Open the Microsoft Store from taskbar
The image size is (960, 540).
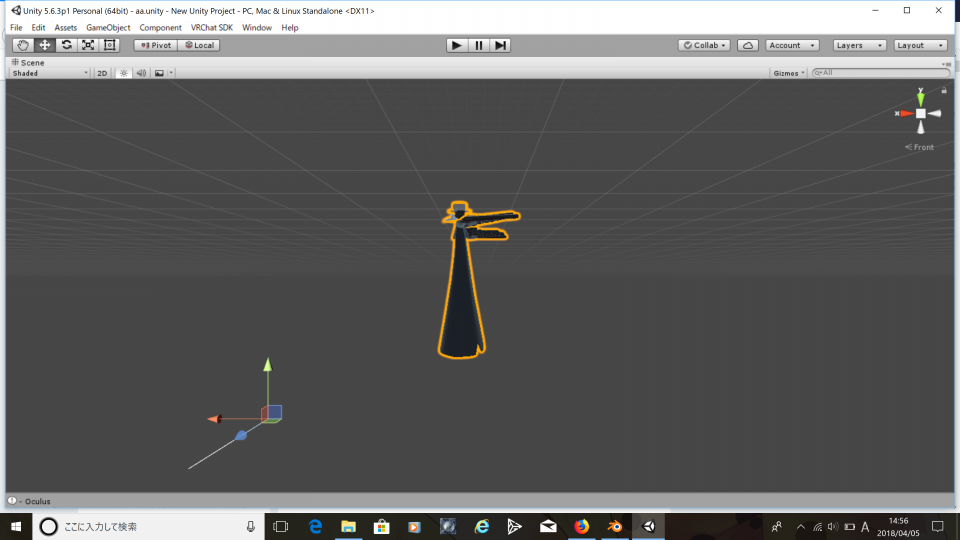click(381, 527)
